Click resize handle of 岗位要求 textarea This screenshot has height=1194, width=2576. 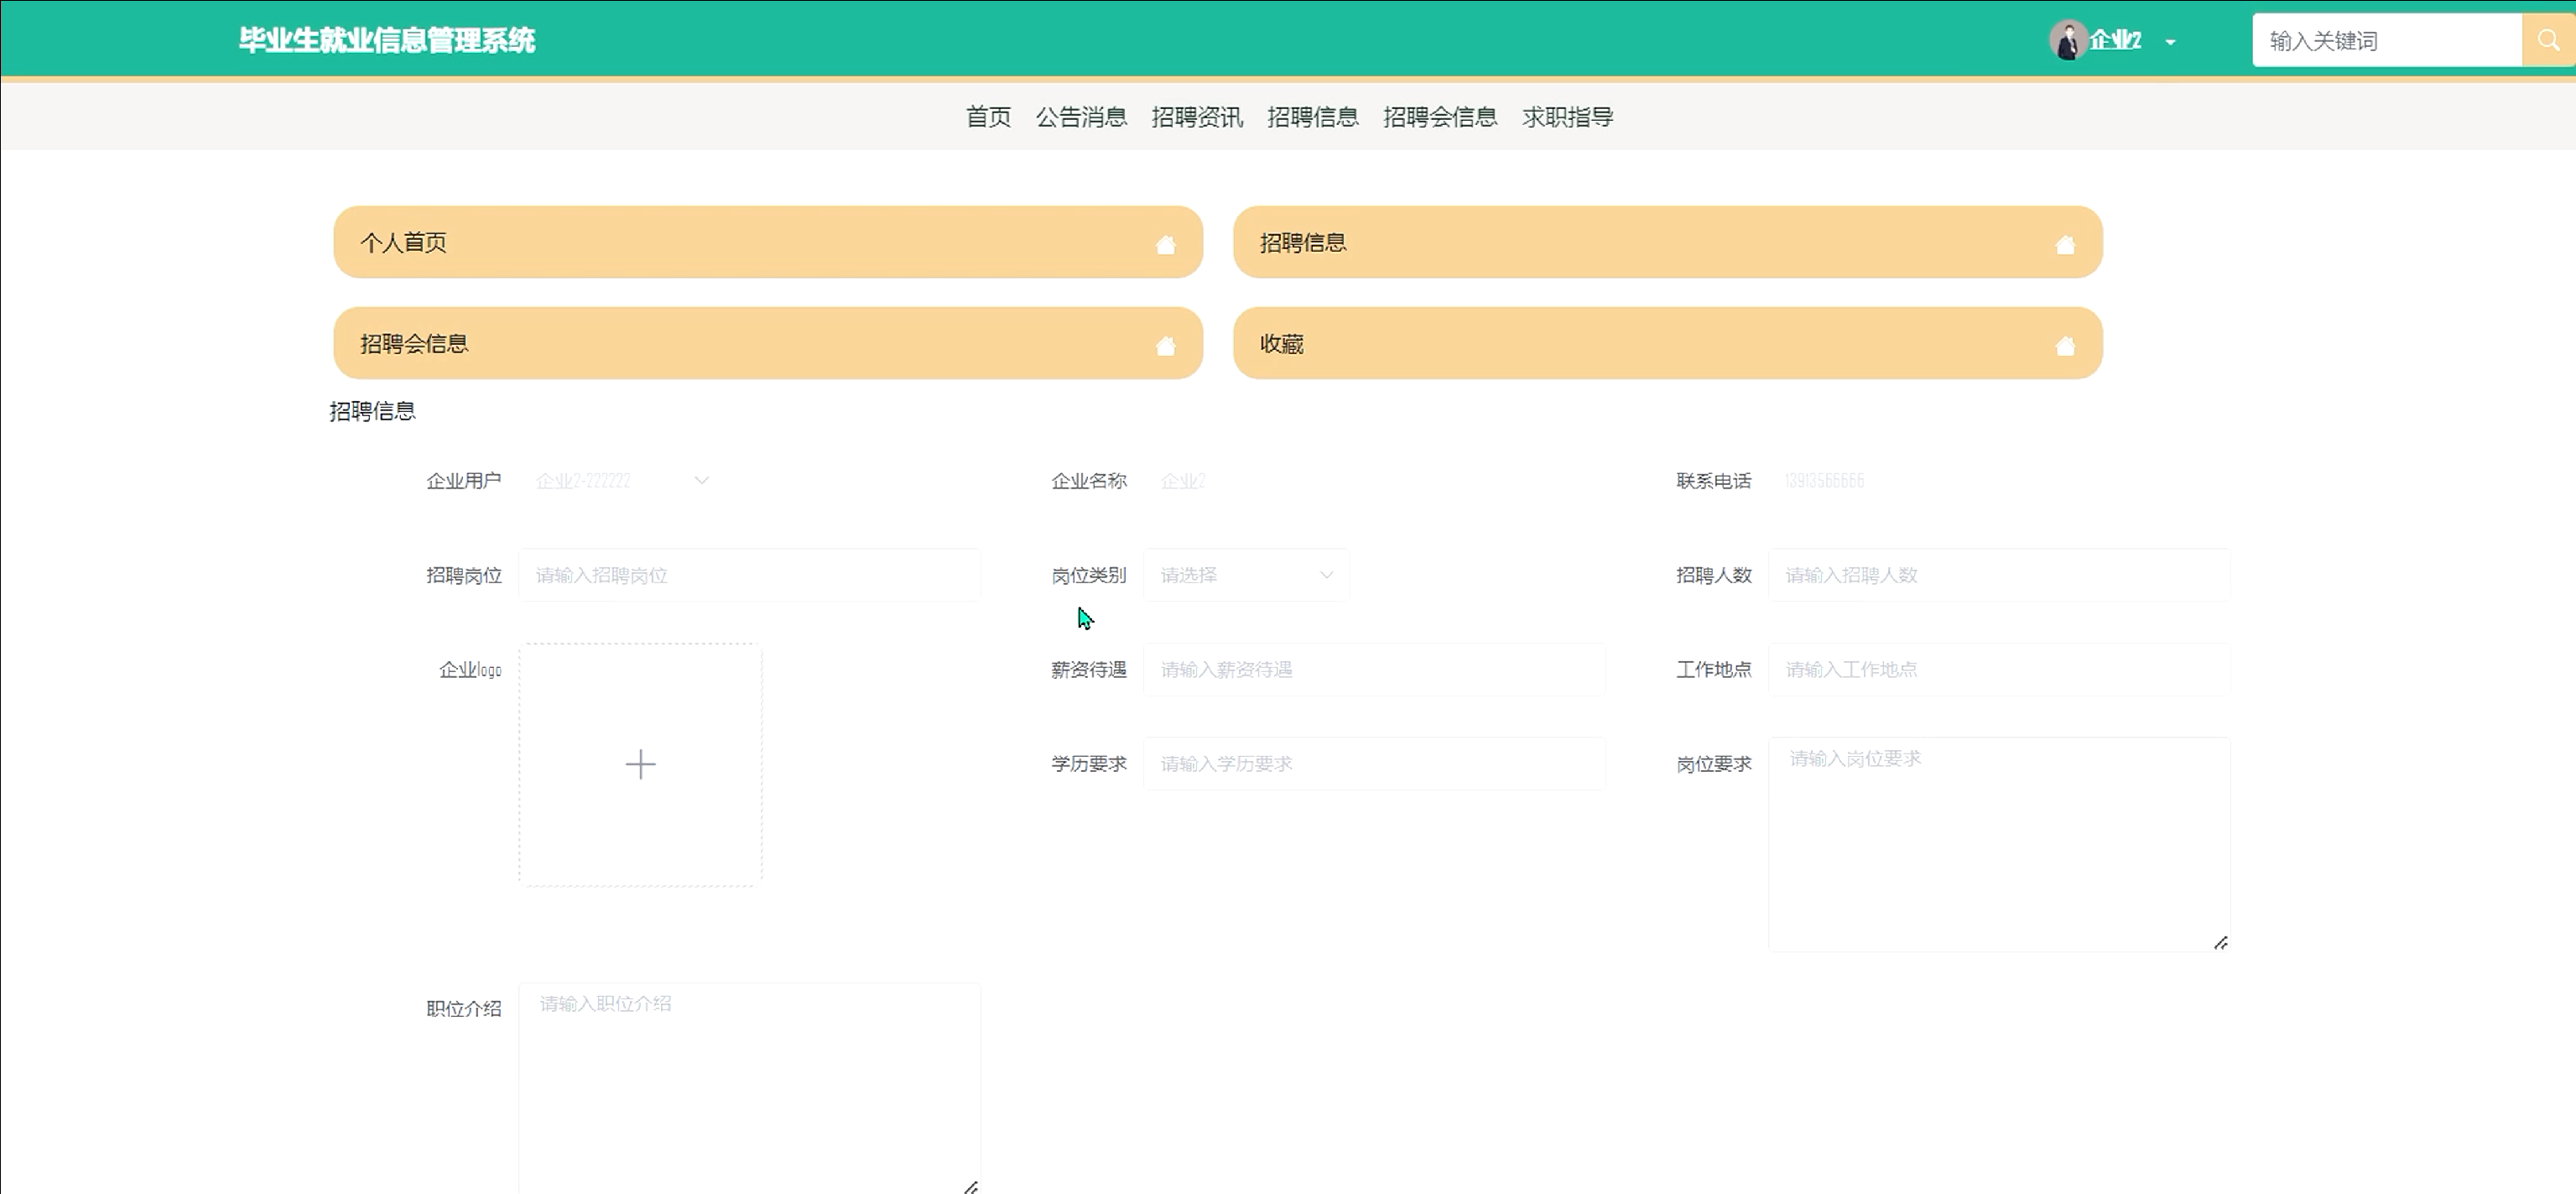(x=2220, y=943)
